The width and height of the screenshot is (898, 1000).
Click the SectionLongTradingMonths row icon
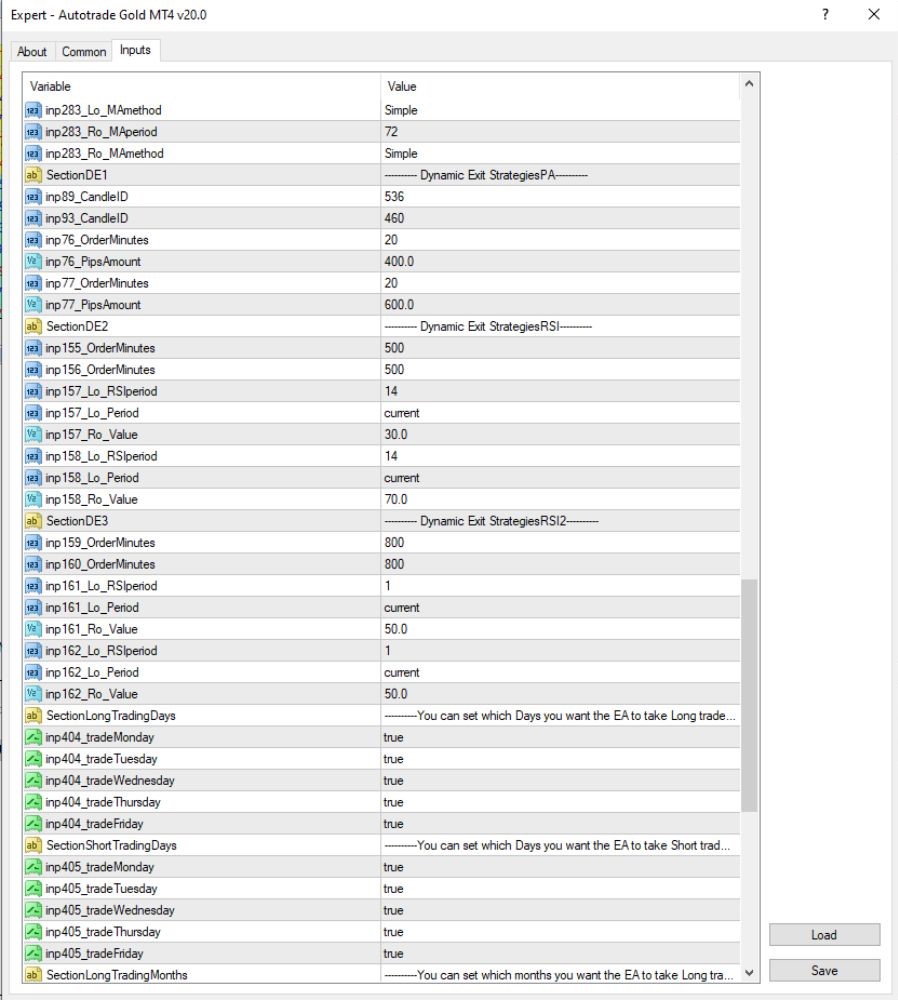point(33,975)
